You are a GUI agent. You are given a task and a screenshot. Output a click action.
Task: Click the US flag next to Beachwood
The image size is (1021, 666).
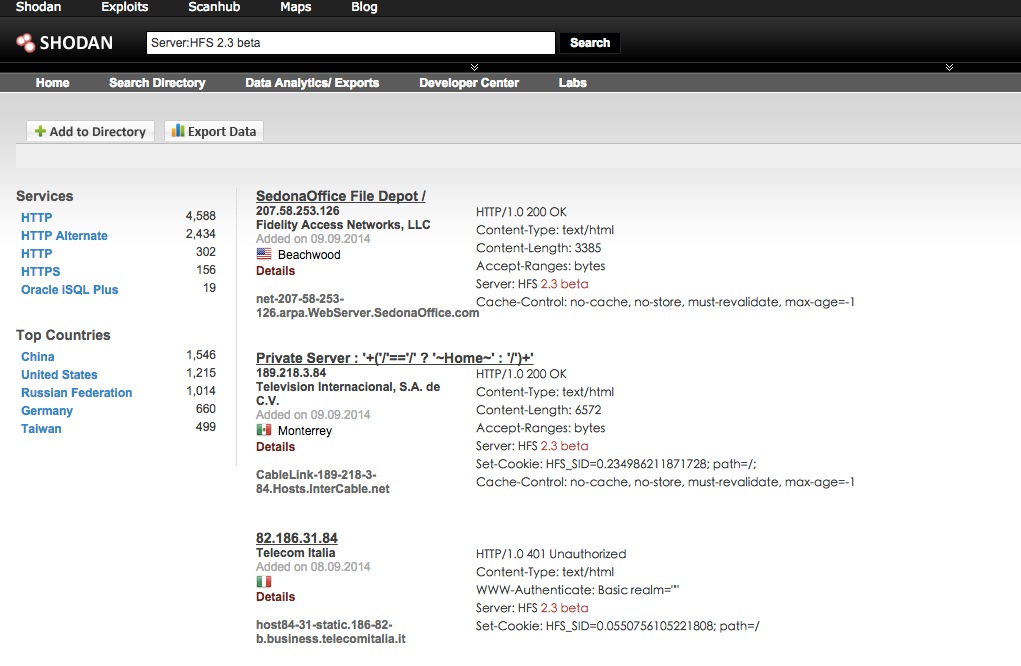click(x=264, y=254)
